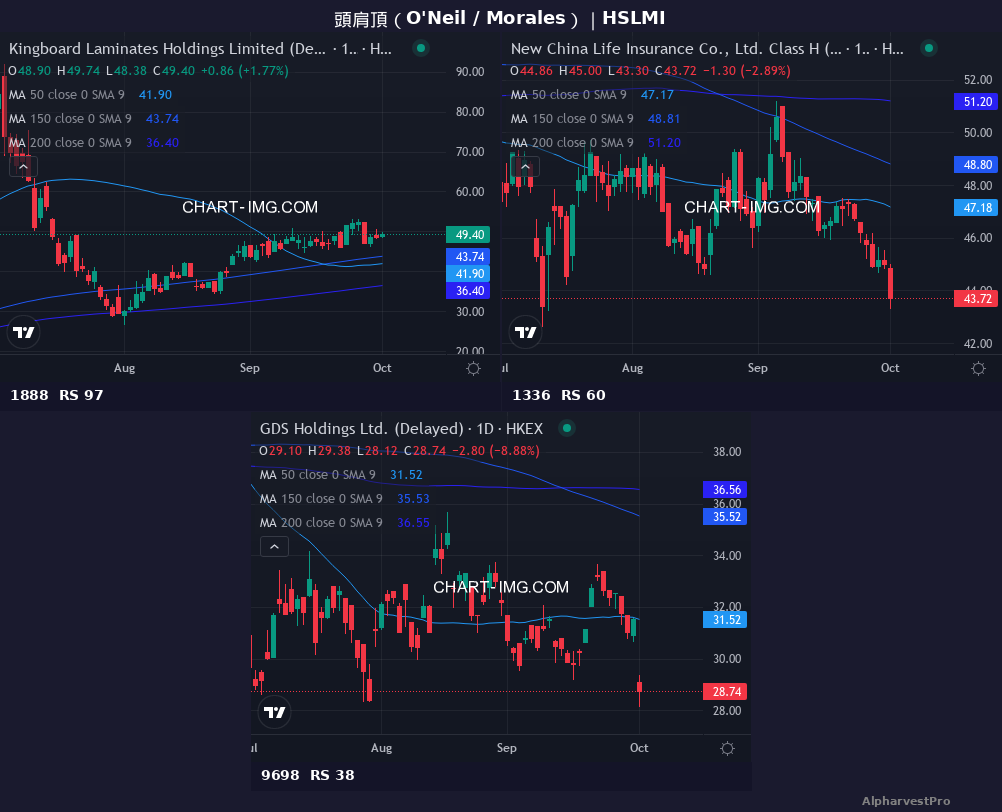
Task: Click stock code 1888 RS 97 caption
Action: pyautogui.click(x=57, y=395)
